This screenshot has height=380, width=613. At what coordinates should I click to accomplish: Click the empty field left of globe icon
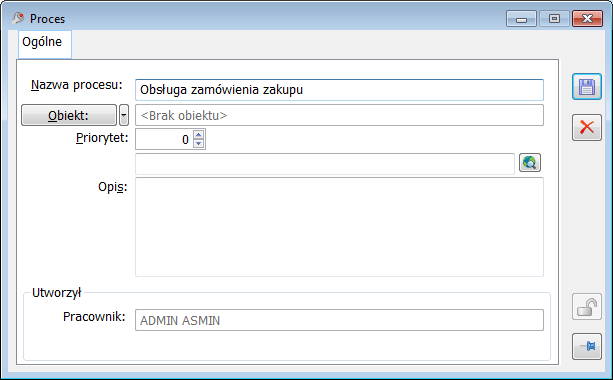(324, 164)
